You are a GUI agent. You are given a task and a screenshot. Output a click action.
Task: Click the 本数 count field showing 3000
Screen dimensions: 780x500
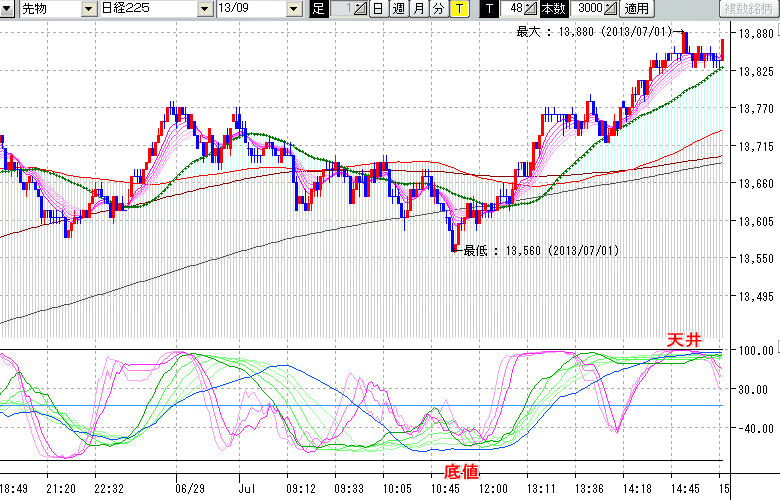point(585,9)
